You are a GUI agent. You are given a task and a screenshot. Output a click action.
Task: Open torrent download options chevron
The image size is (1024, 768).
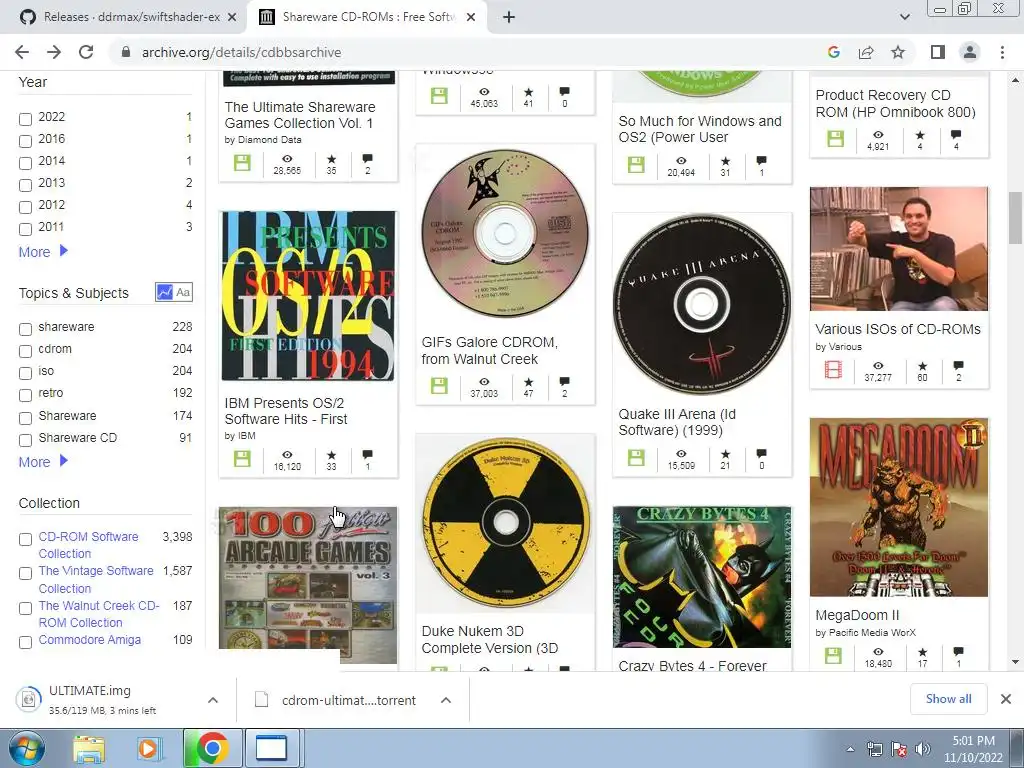tap(446, 700)
